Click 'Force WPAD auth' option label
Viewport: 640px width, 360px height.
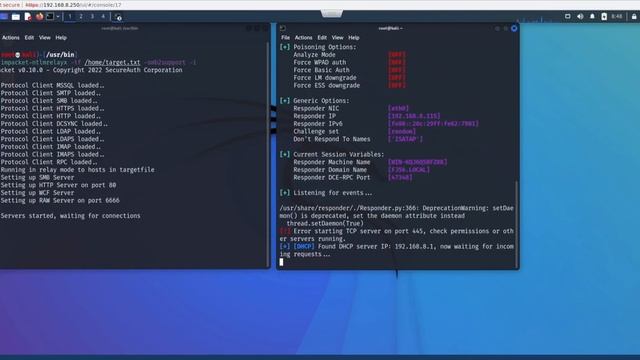tap(320, 62)
